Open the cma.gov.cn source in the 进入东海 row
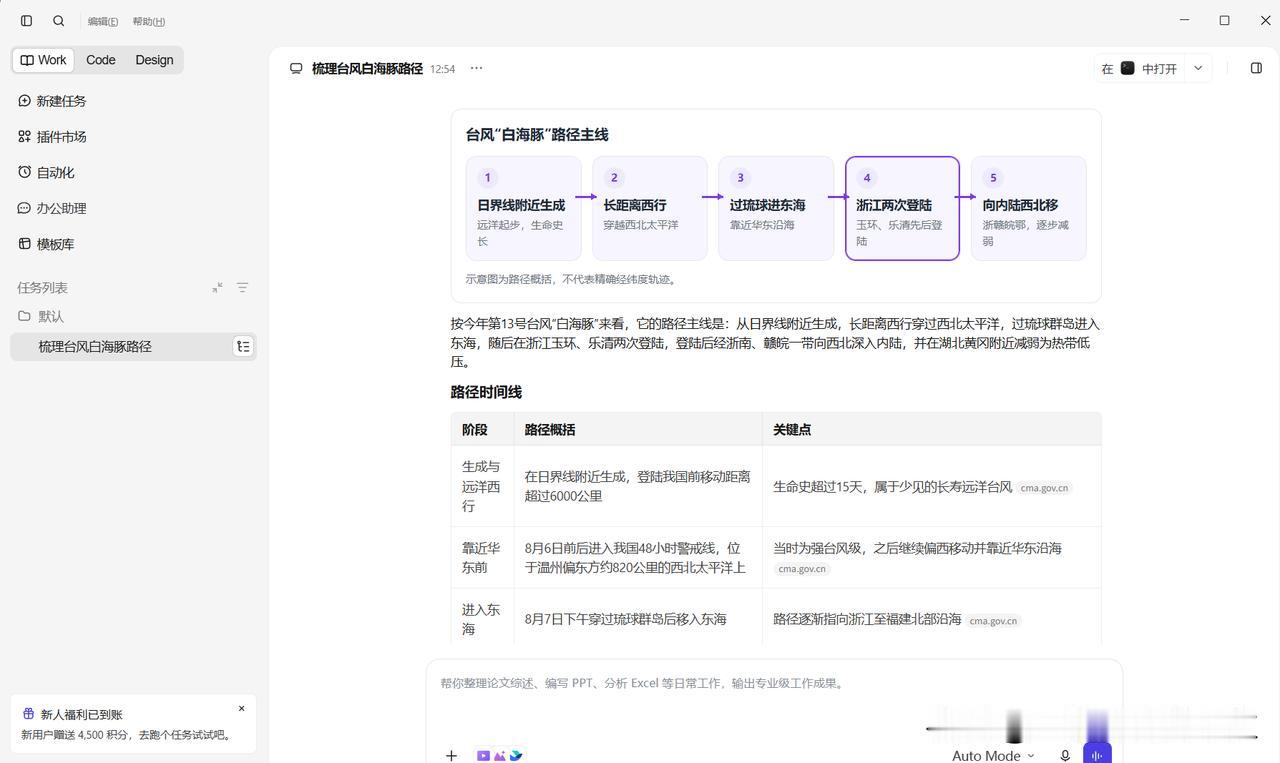The image size is (1280, 763). 993,621
